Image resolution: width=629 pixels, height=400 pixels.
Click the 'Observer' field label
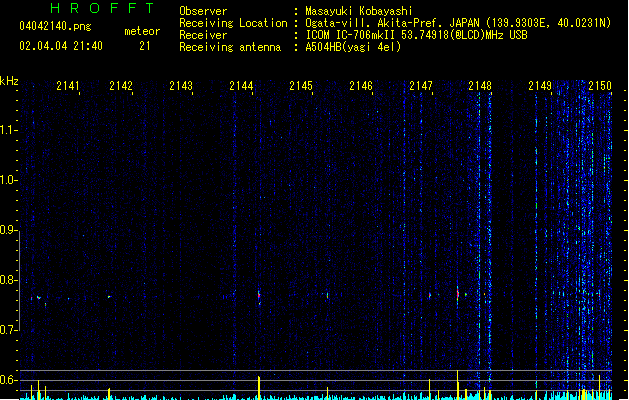tap(203, 11)
